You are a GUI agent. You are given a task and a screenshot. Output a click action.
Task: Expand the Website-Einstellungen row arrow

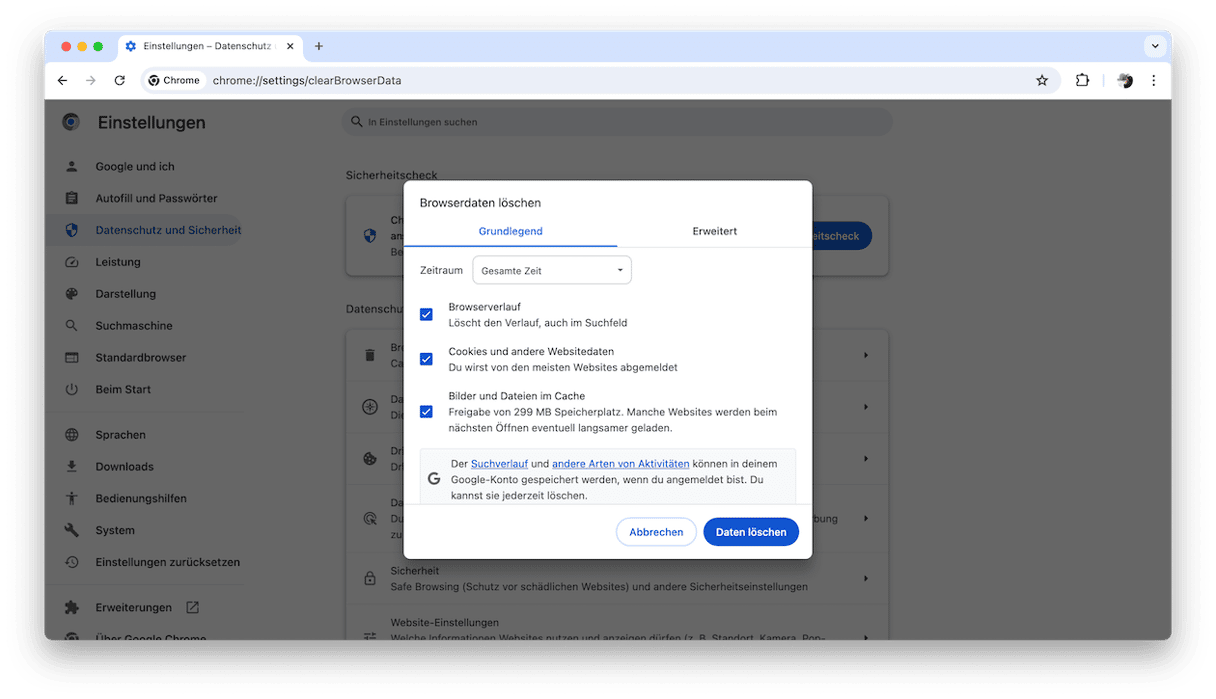pos(865,636)
